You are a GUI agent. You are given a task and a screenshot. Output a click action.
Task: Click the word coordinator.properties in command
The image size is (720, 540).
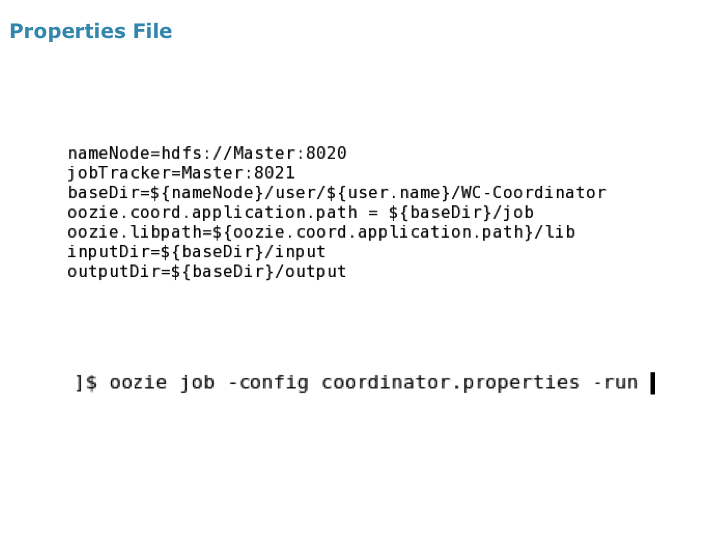click(450, 382)
